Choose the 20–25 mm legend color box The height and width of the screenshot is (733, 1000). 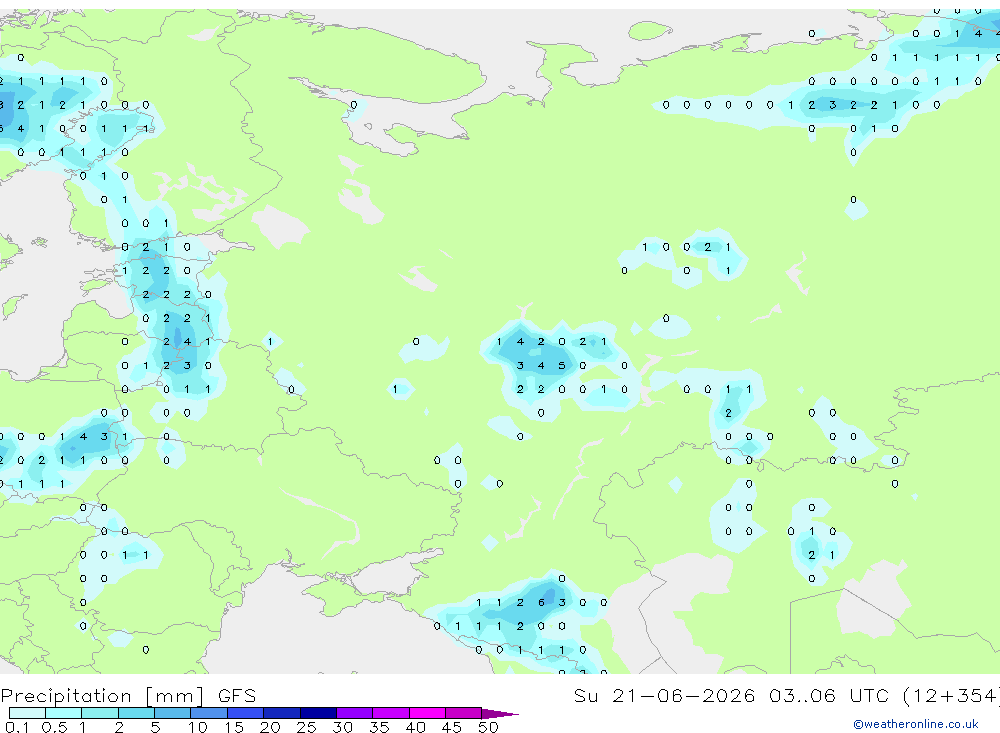pyautogui.click(x=282, y=713)
